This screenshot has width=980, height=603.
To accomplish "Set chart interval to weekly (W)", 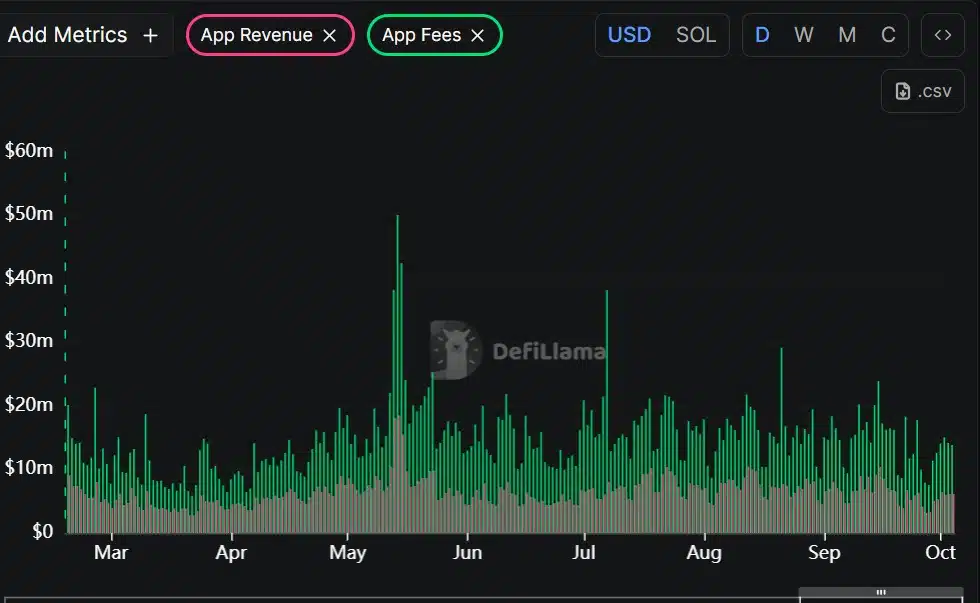I will point(804,35).
